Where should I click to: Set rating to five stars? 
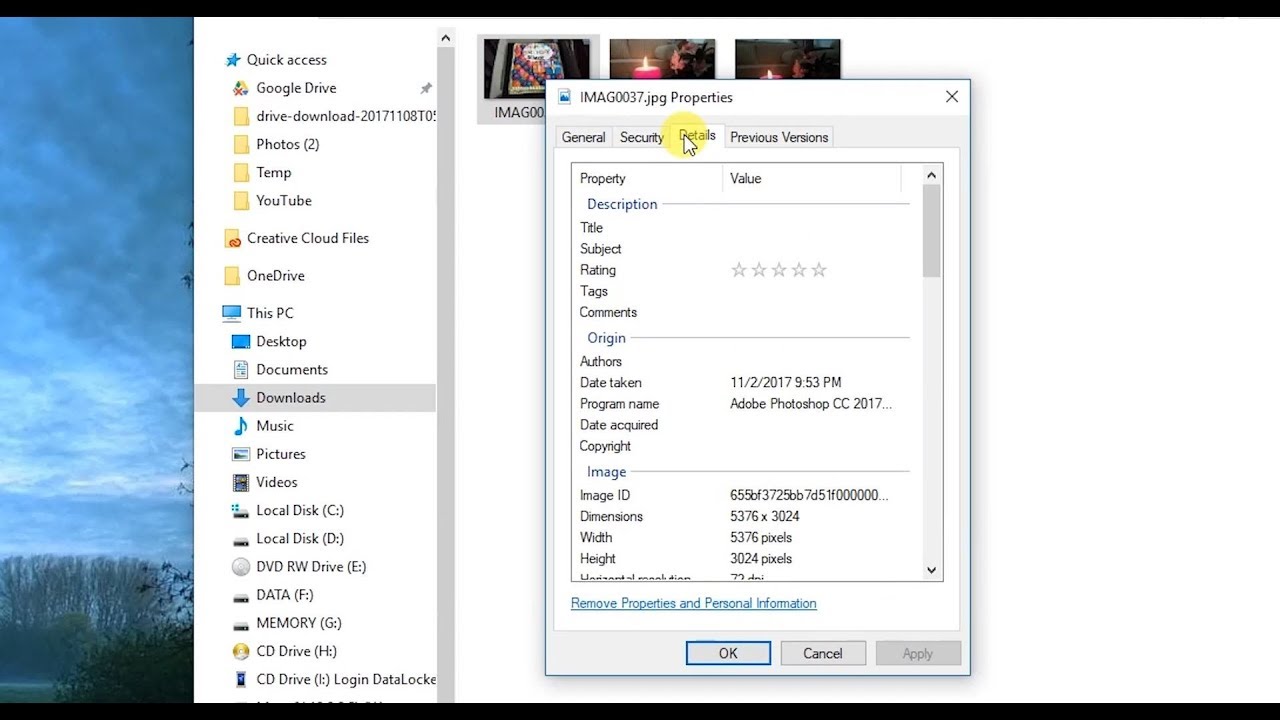819,270
